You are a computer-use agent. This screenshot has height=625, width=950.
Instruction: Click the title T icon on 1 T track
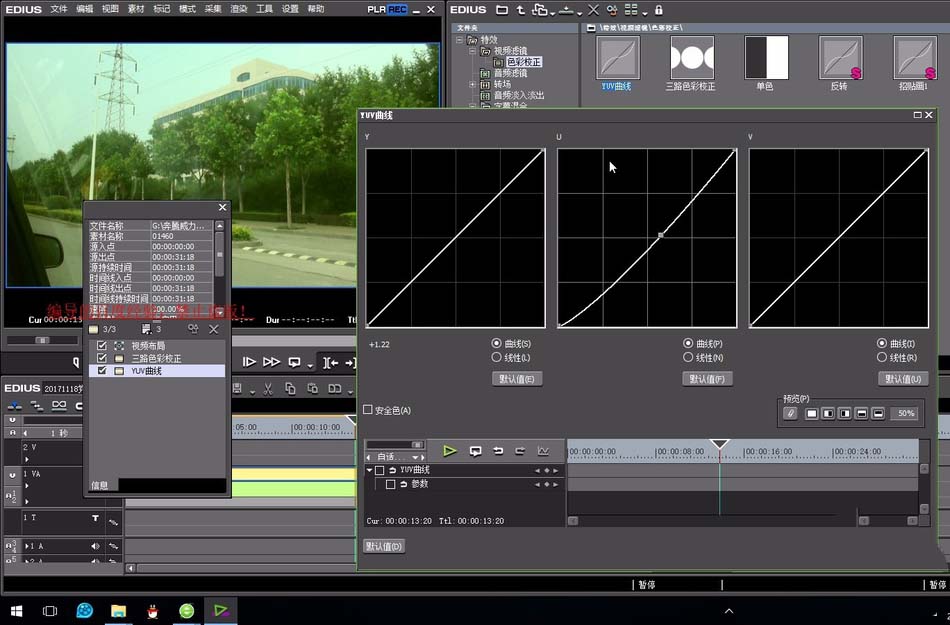point(95,518)
